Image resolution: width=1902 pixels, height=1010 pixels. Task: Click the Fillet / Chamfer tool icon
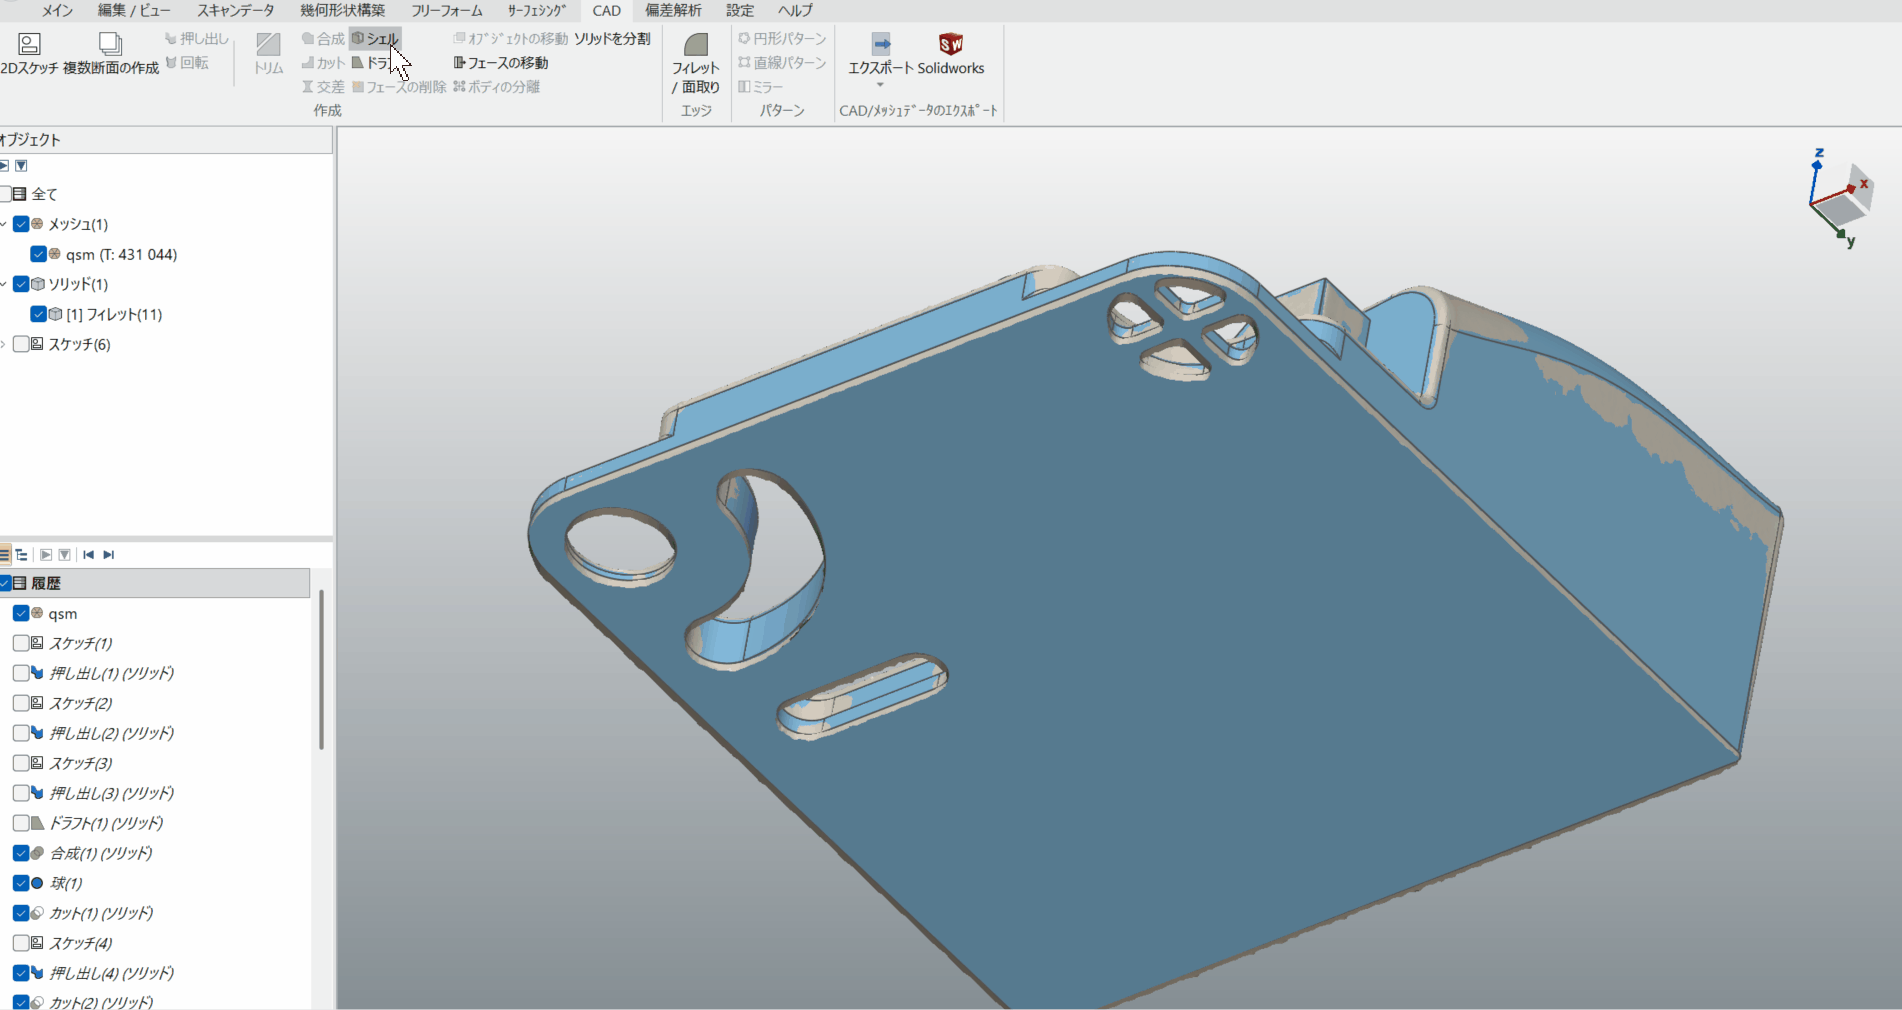(695, 45)
